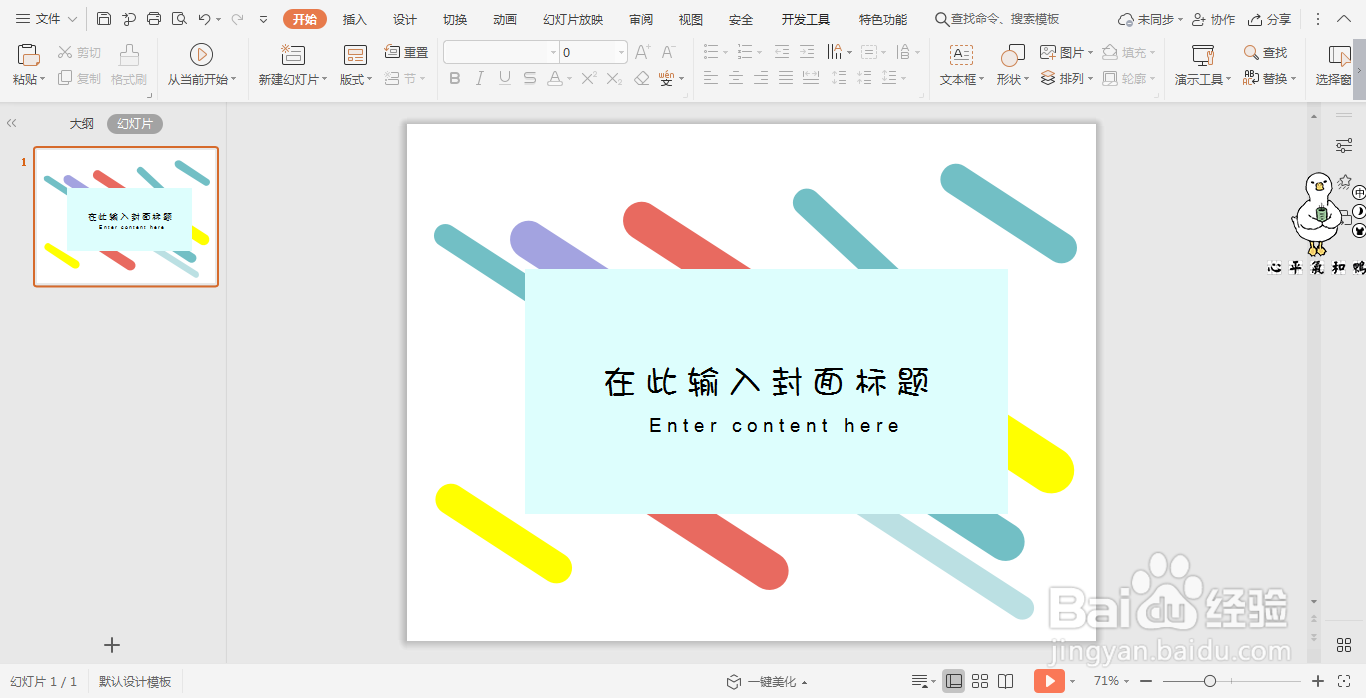Click the subscript X₂ icon

(x=615, y=78)
